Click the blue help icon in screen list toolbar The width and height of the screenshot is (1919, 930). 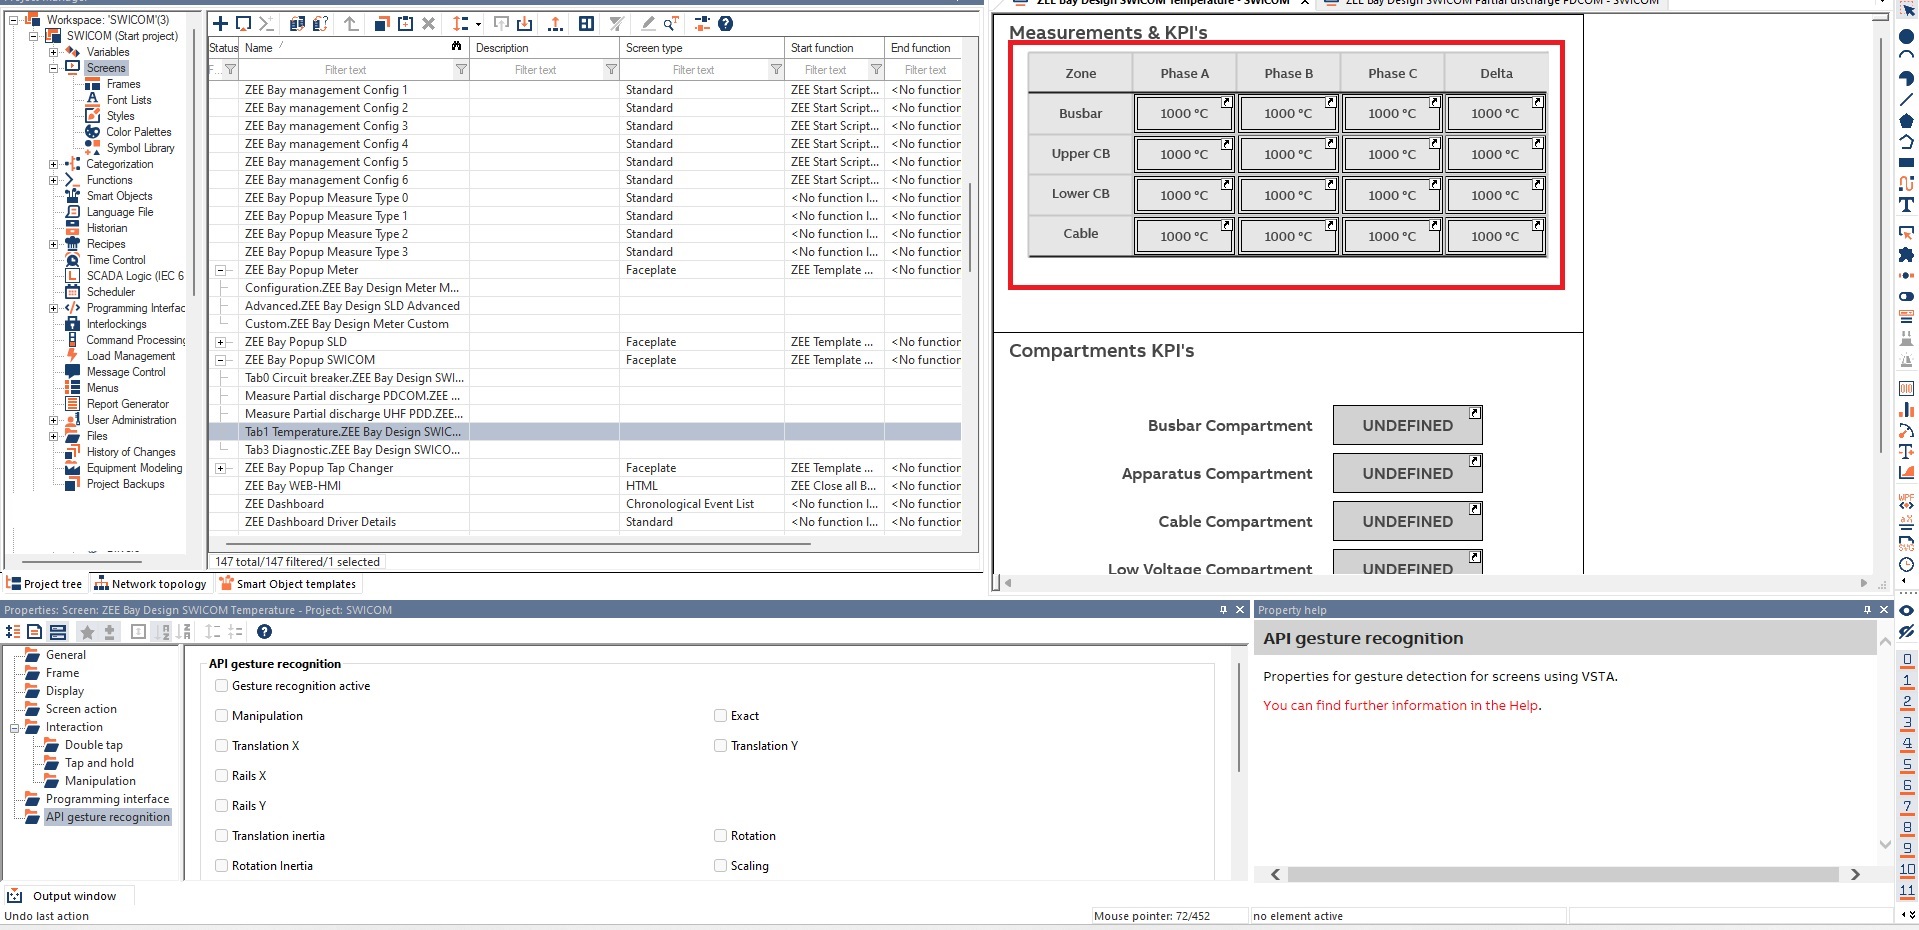[x=726, y=23]
